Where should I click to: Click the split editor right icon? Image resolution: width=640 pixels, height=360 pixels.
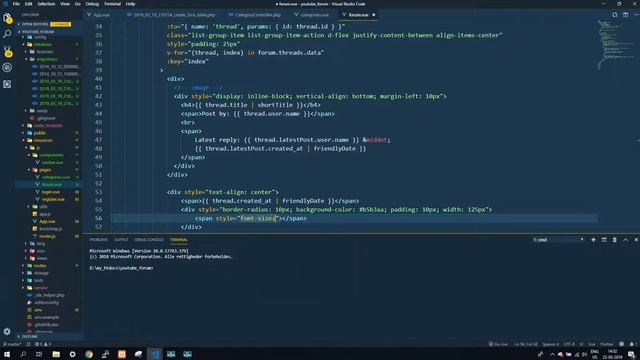[x=625, y=15]
